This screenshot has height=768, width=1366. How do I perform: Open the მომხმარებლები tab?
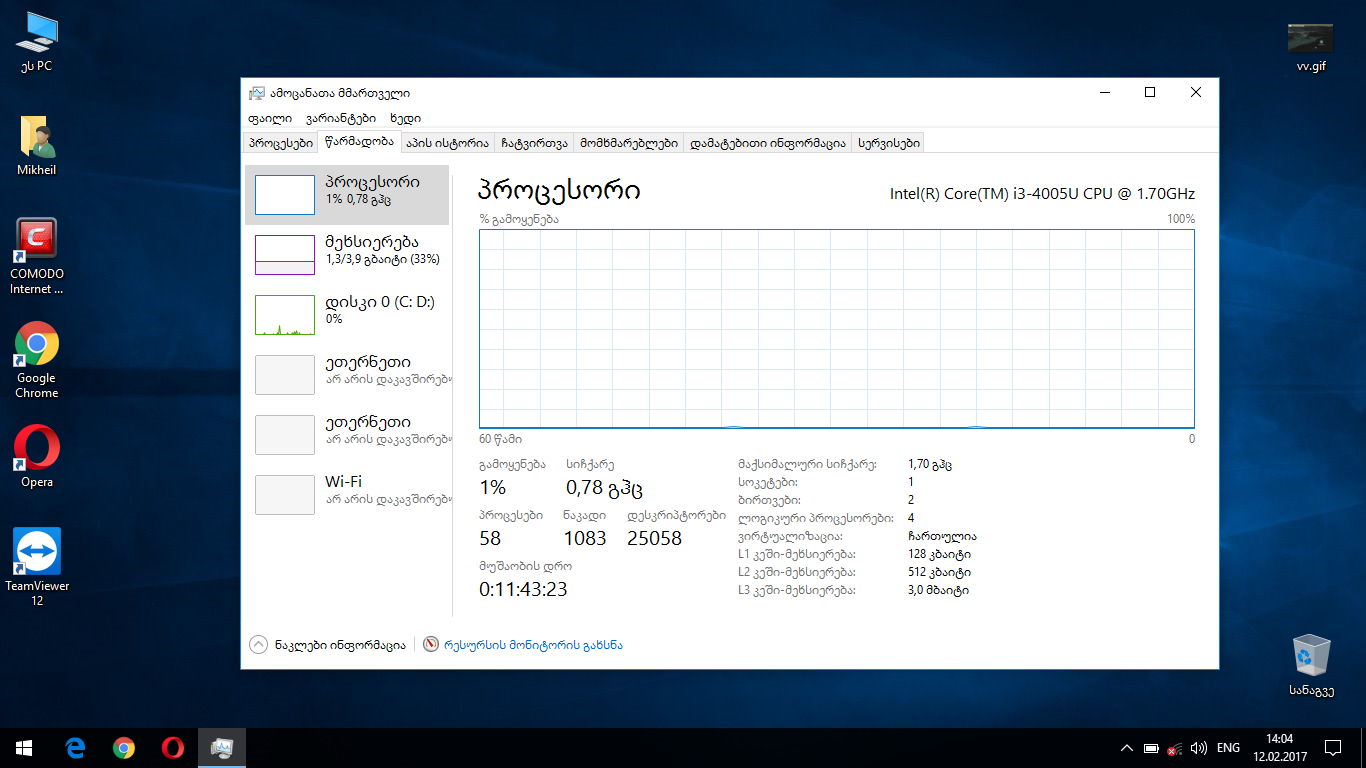(629, 143)
